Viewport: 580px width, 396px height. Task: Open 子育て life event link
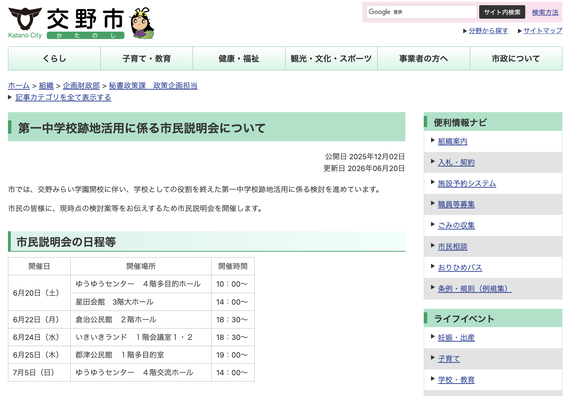[449, 359]
